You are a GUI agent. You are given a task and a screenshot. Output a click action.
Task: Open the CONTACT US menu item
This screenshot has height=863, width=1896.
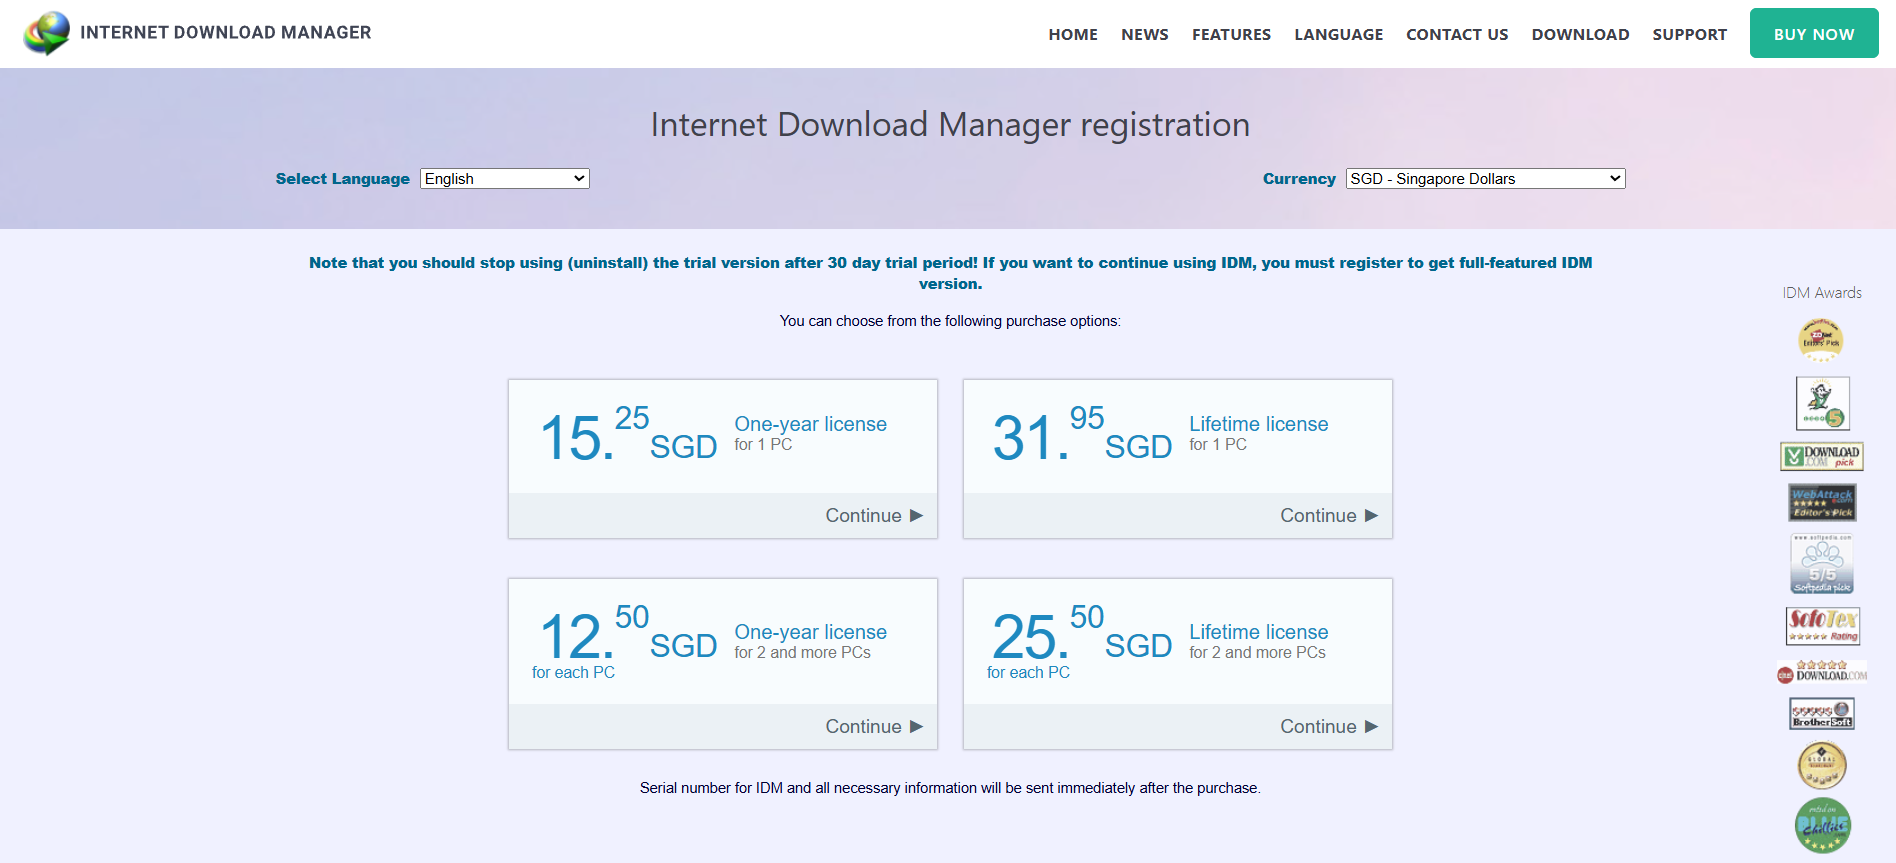pos(1457,34)
